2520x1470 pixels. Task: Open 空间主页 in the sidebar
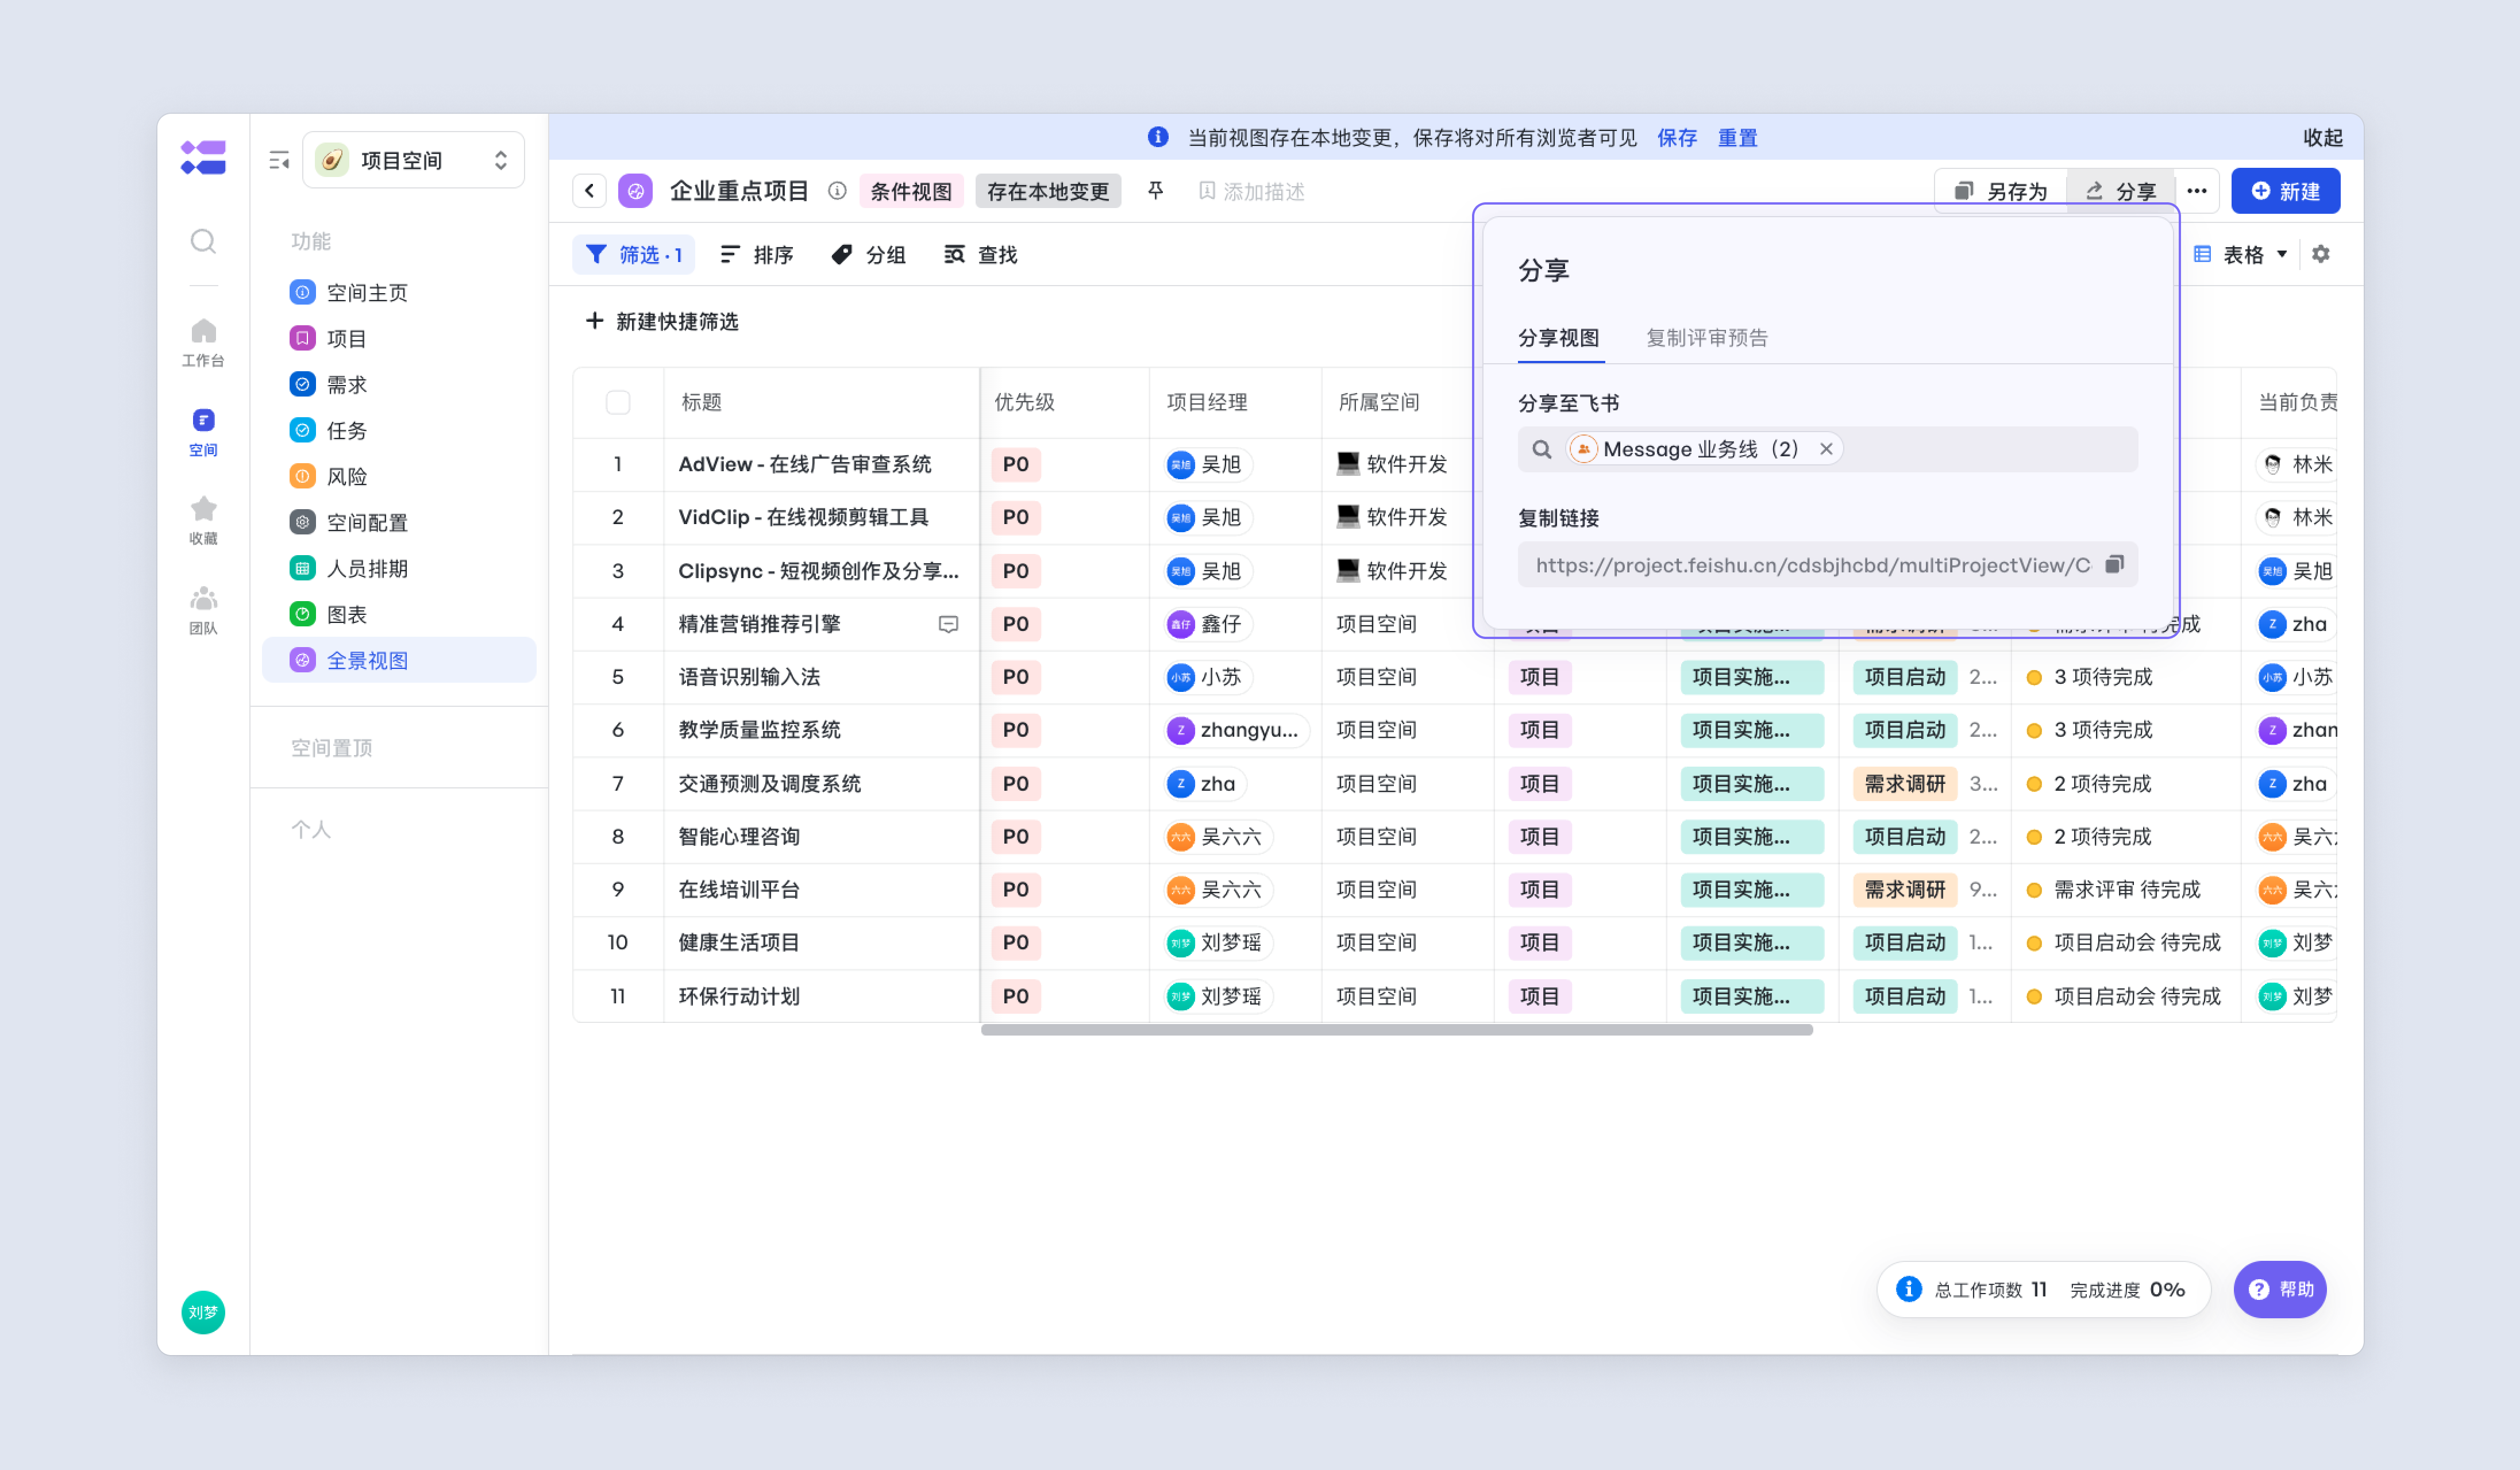click(x=399, y=292)
